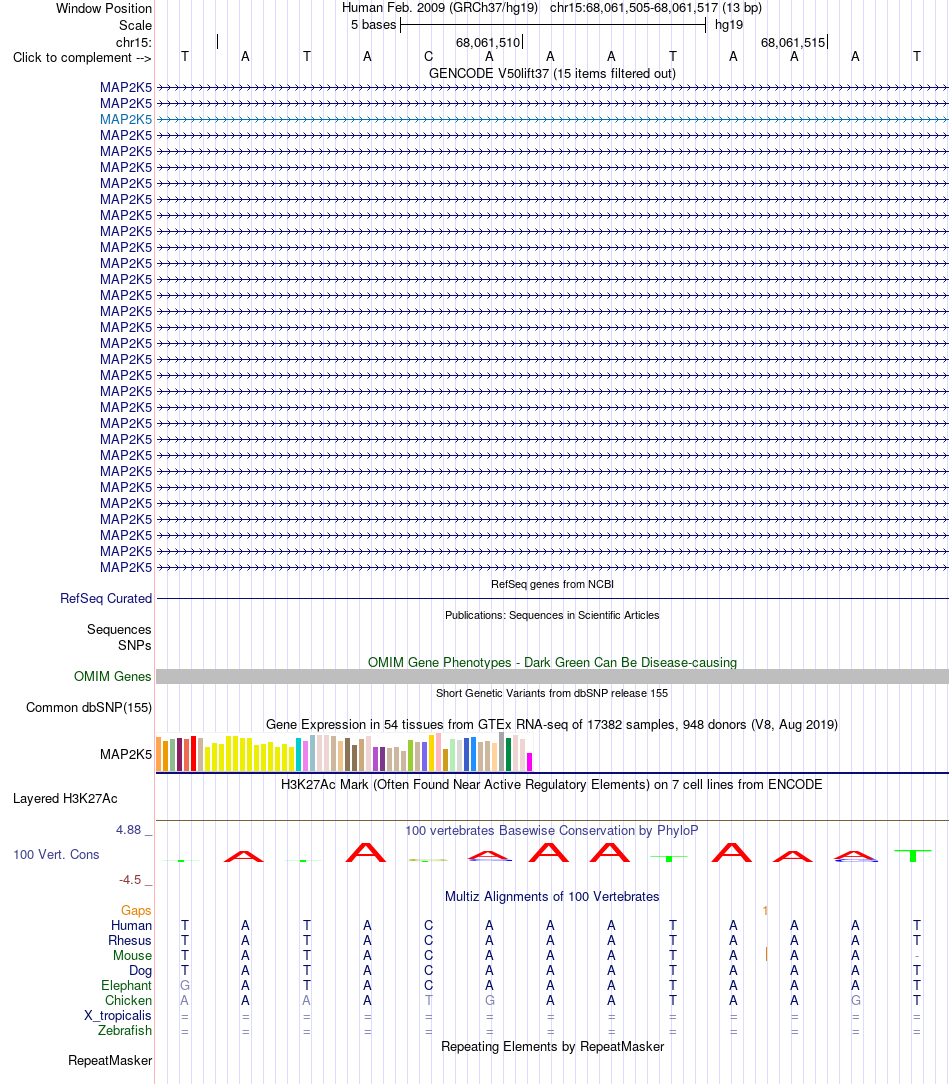Open the Publications: Sequences in Scientific Articles title
The image size is (950, 1084).
coord(552,615)
